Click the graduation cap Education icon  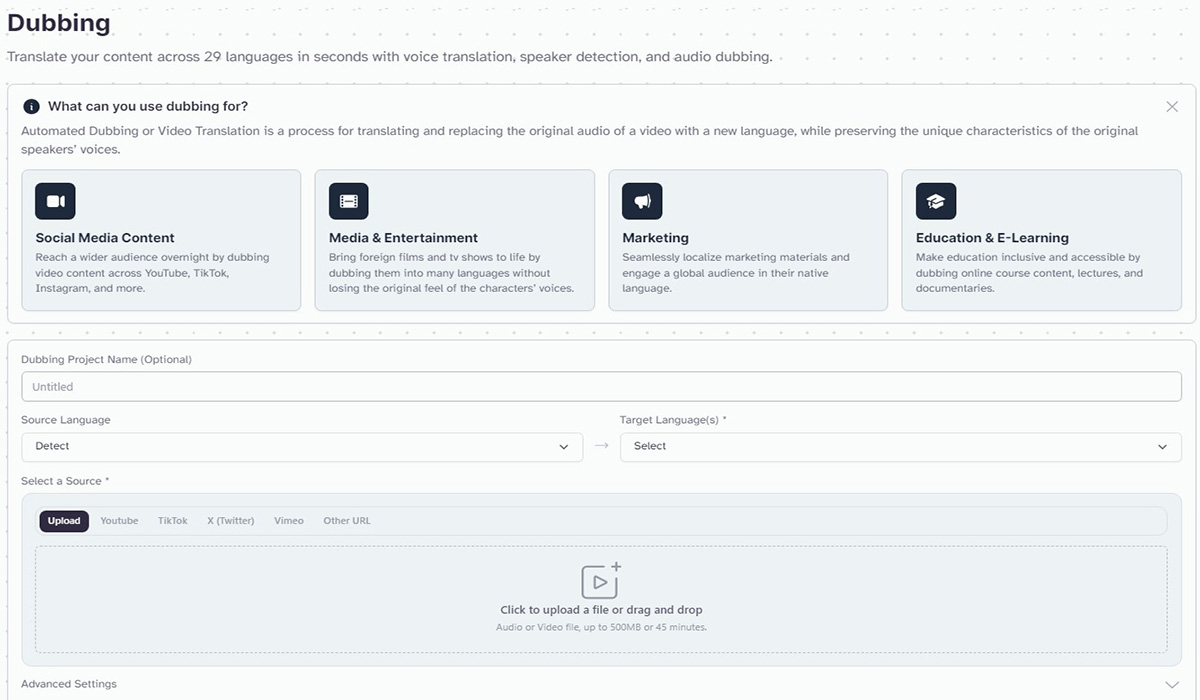click(935, 201)
